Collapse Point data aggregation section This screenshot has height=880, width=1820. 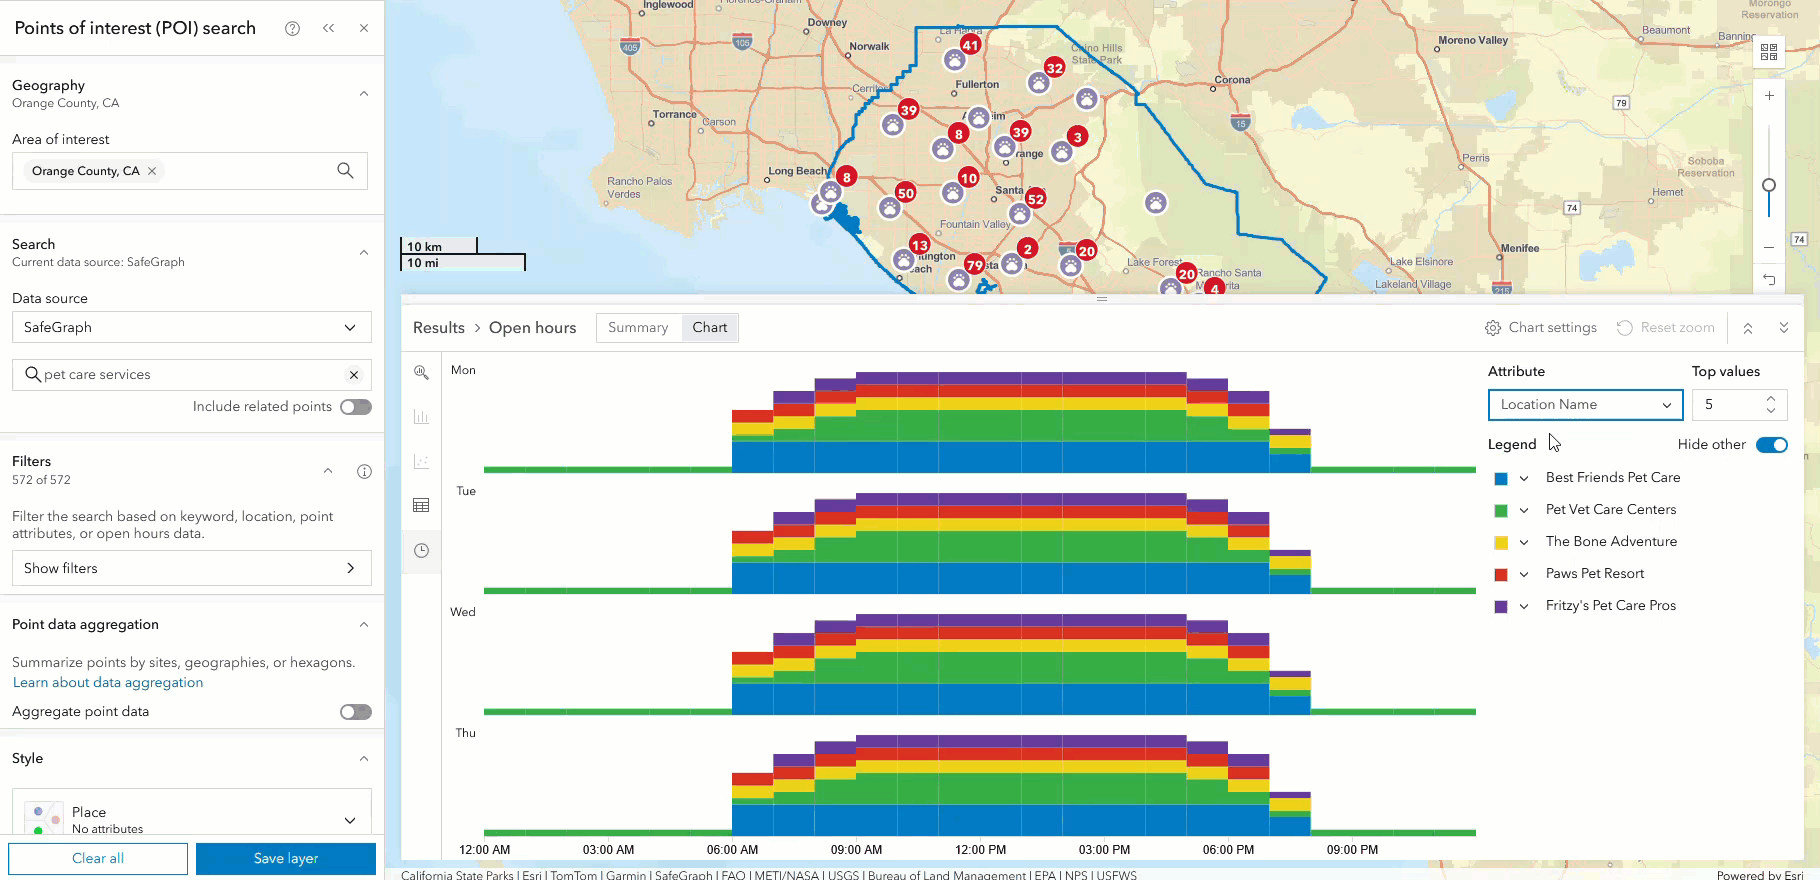tap(364, 625)
